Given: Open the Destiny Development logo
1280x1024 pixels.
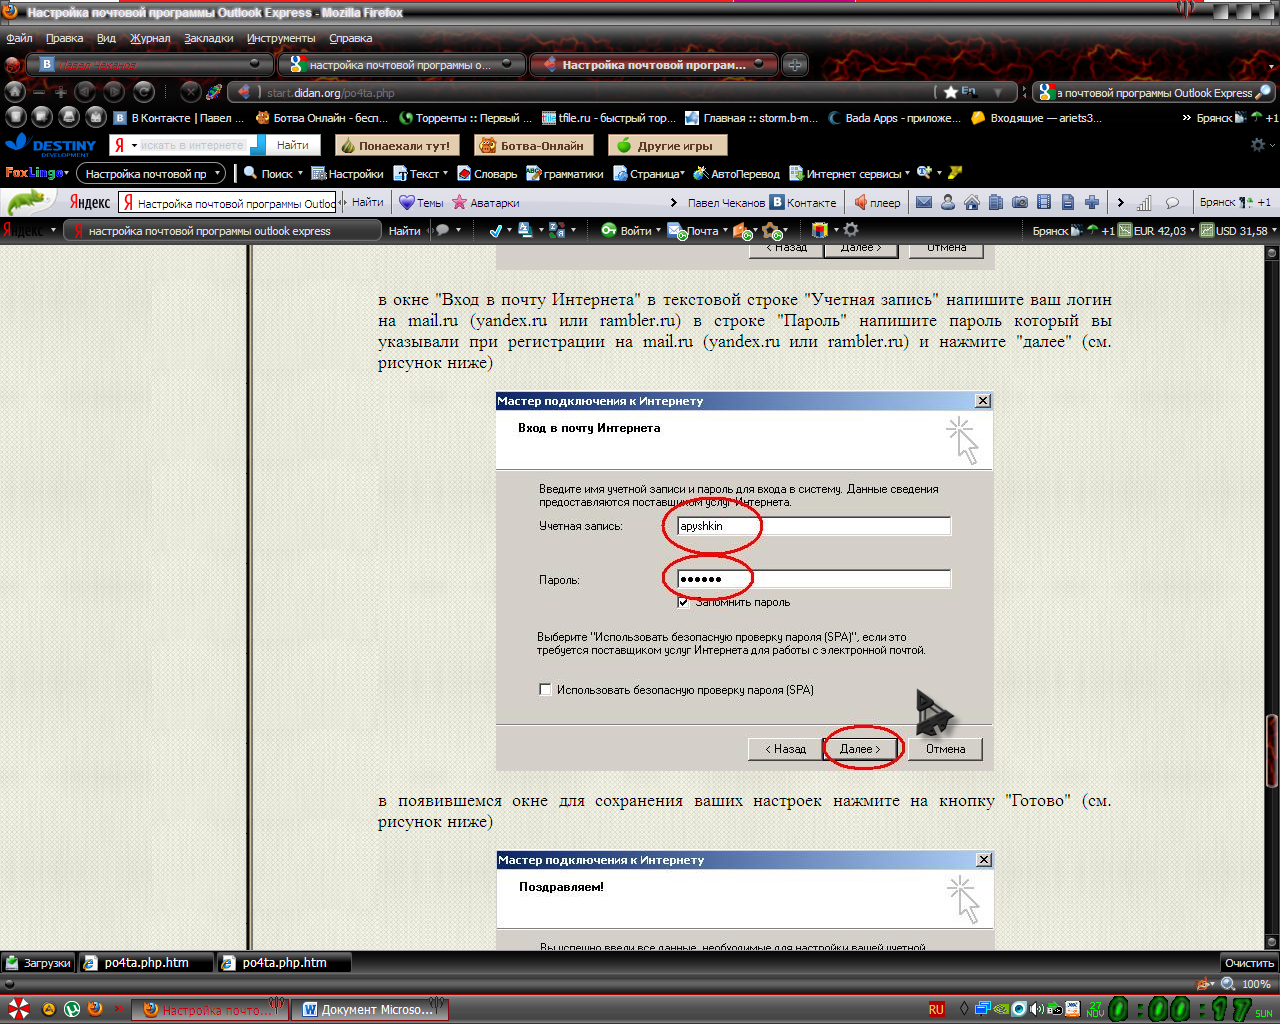Looking at the screenshot, I should click(51, 146).
